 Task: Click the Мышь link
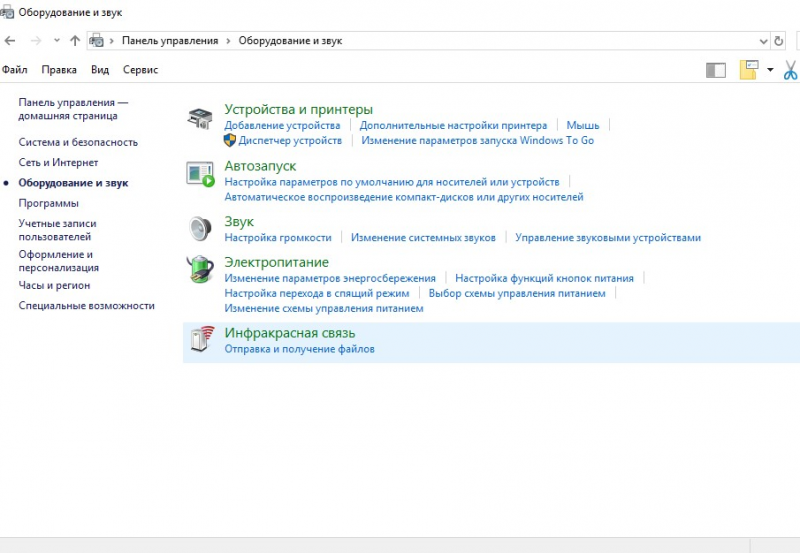(583, 125)
